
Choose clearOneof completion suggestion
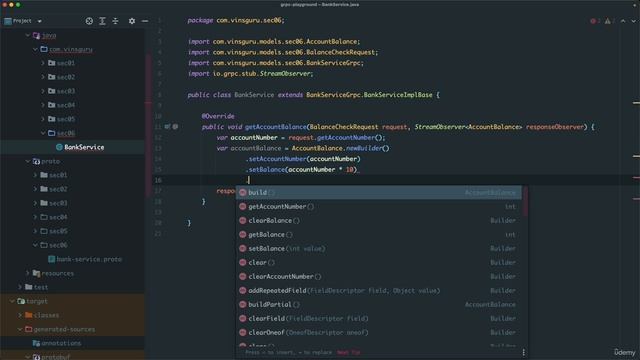378,333
